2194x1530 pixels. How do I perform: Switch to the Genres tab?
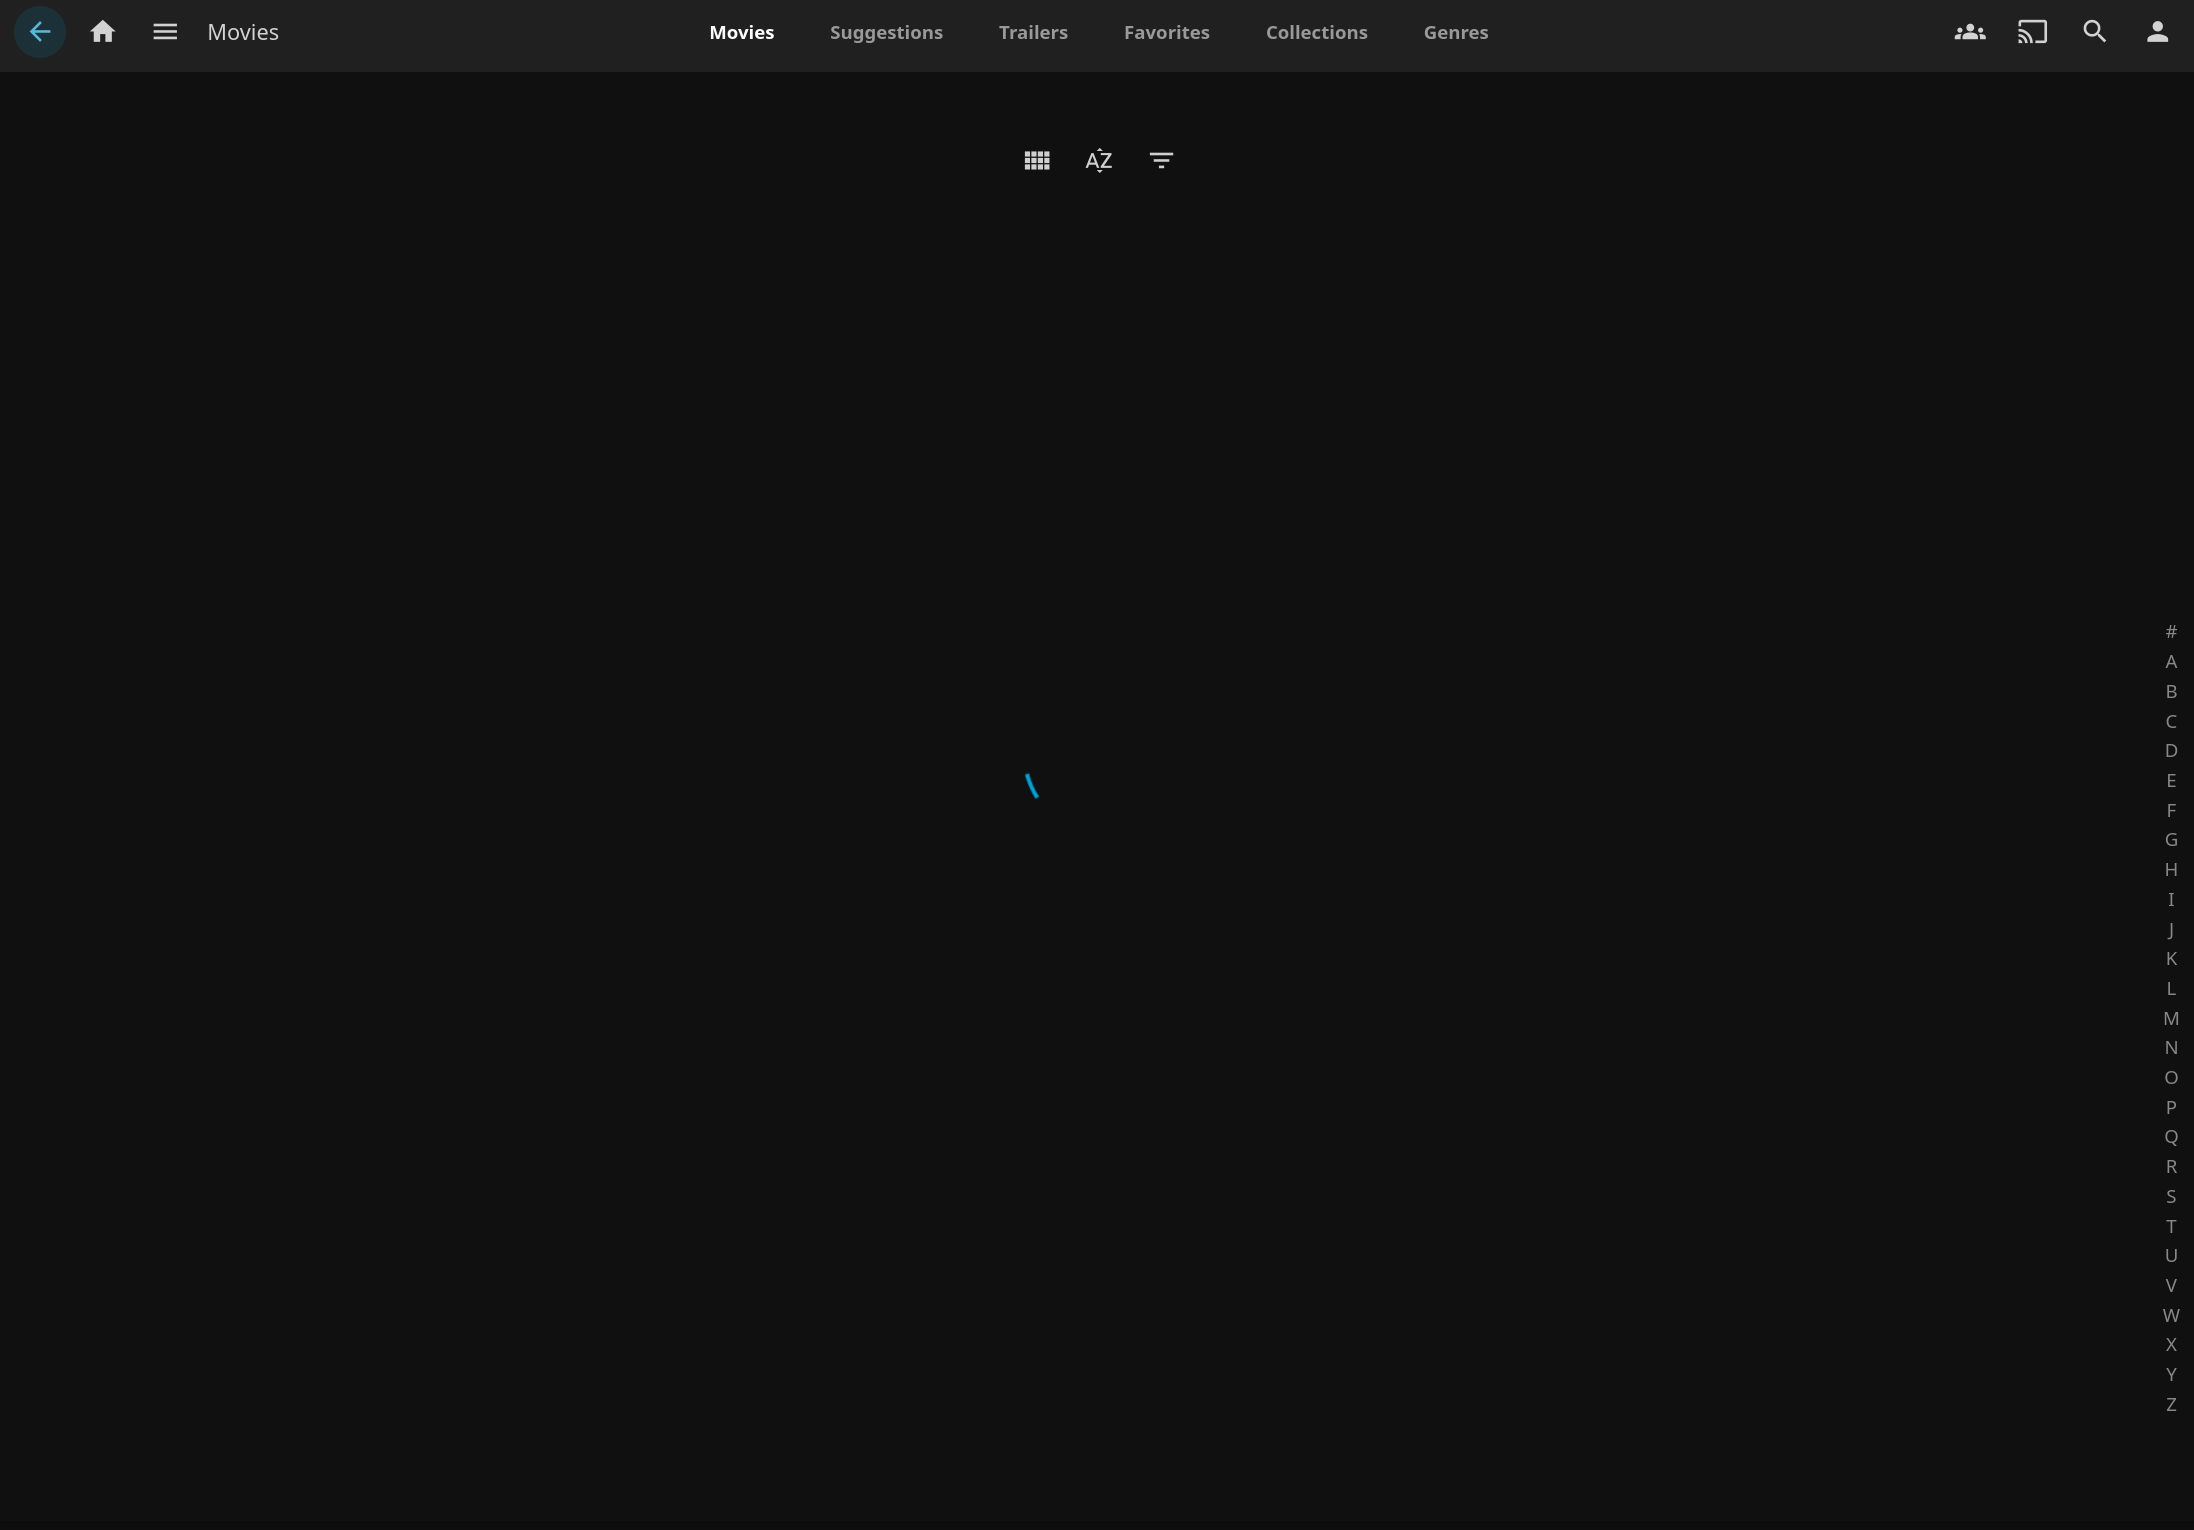1455,32
